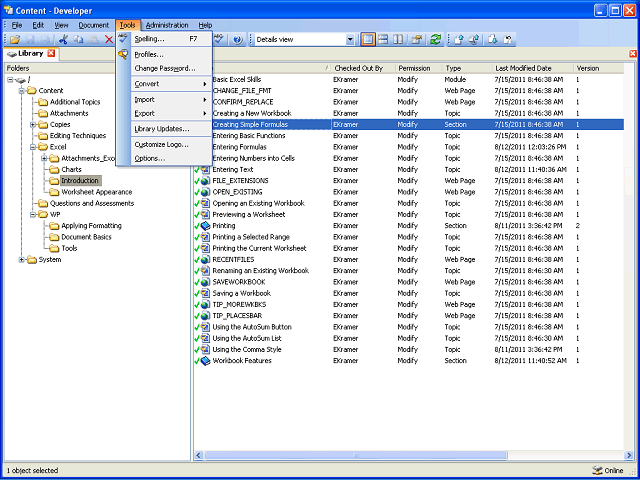The height and width of the screenshot is (480, 640).
Task: Click the drive icon on Library tab
Action: [x=12, y=53]
